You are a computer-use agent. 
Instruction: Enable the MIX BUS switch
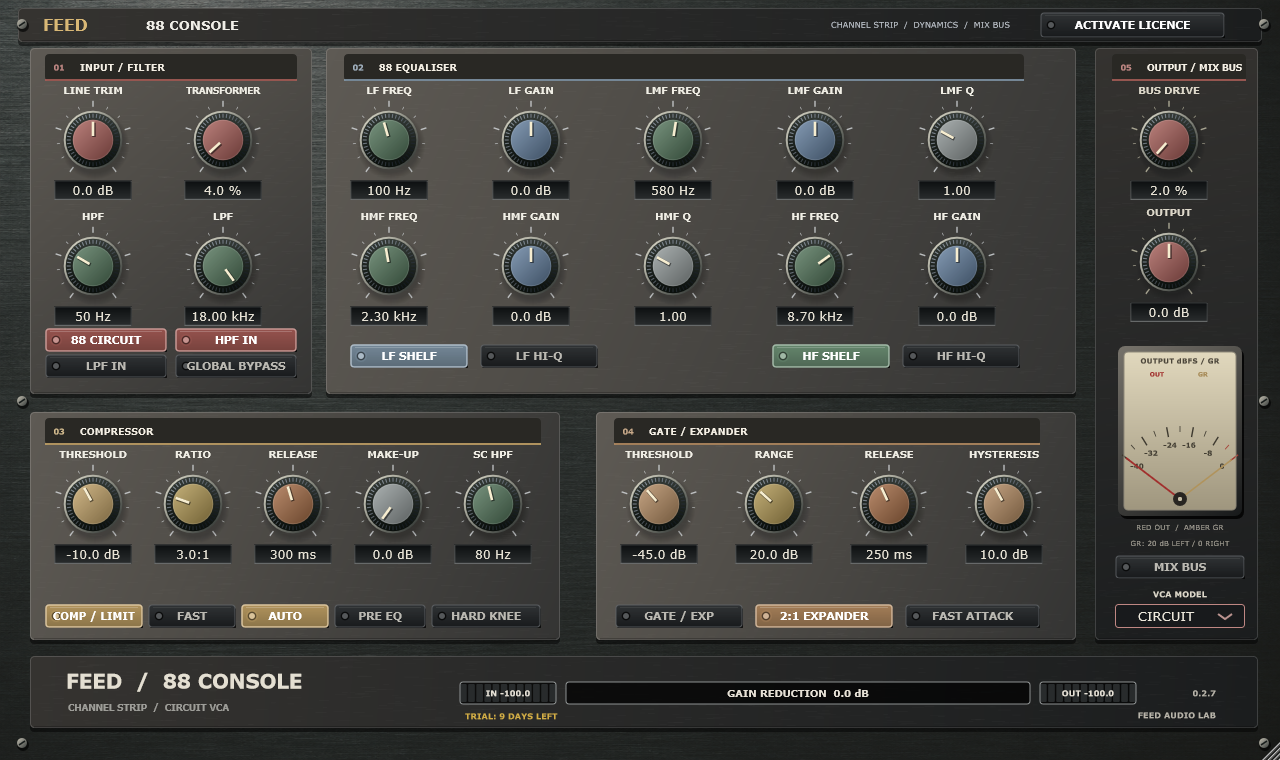(1180, 567)
